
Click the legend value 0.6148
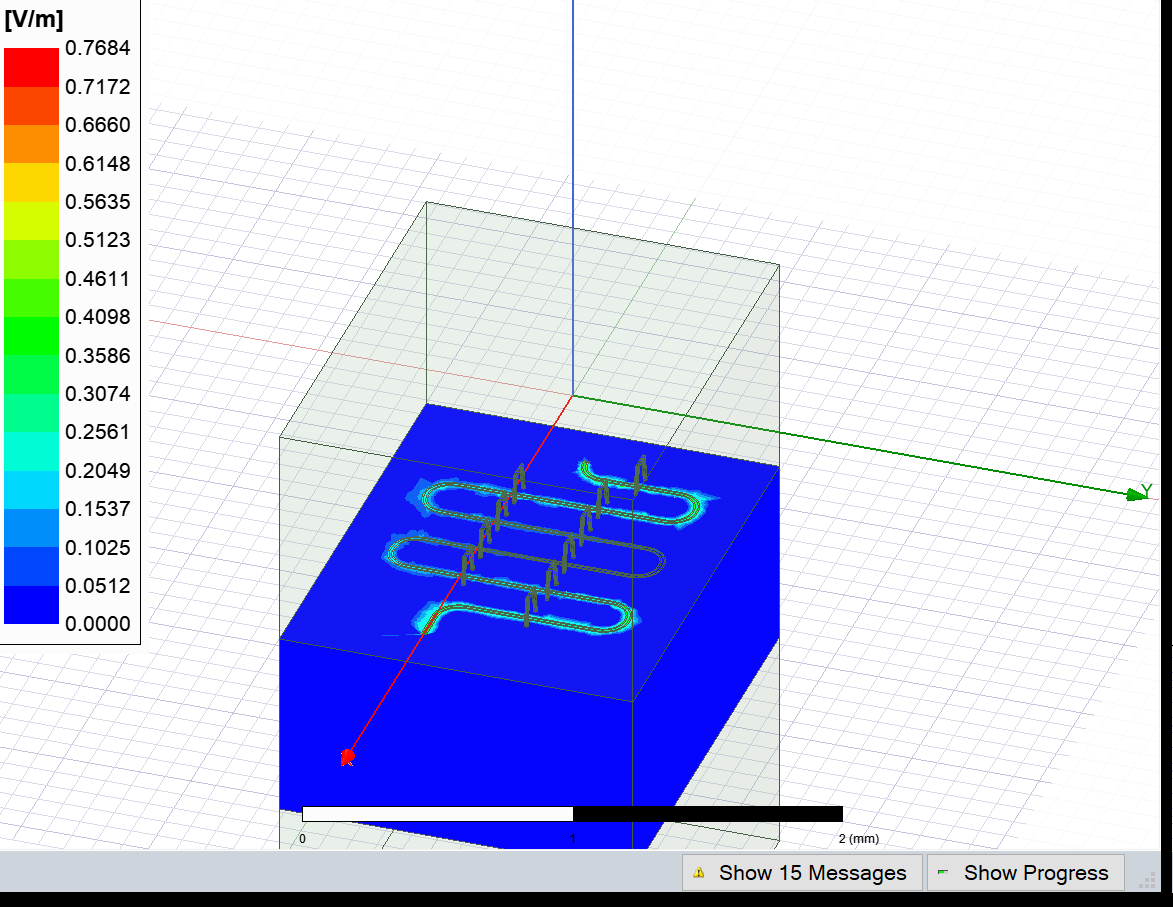tap(97, 163)
